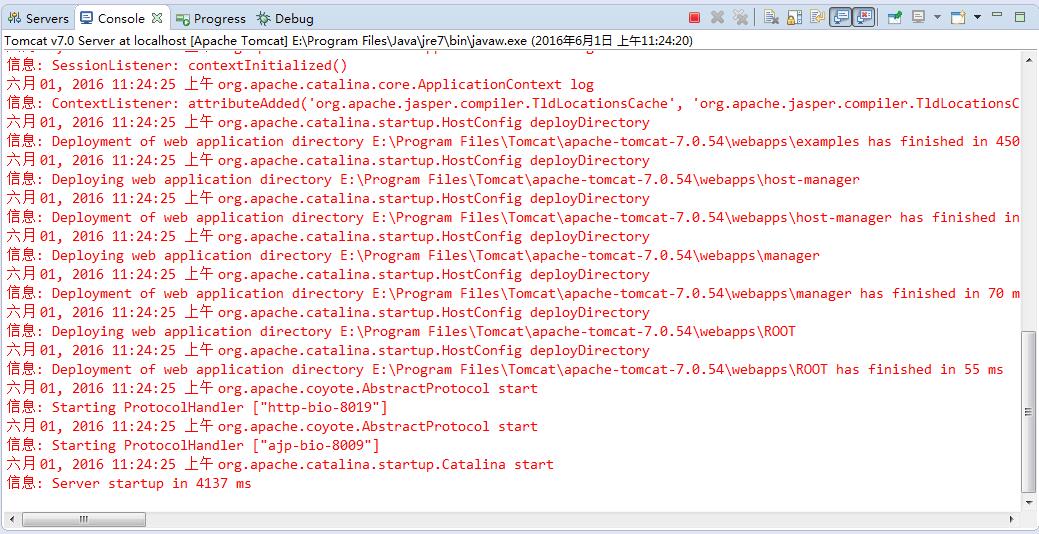Open the Display Selected Console dropdown arrow
Image resolution: width=1039 pixels, height=534 pixels.
(937, 18)
